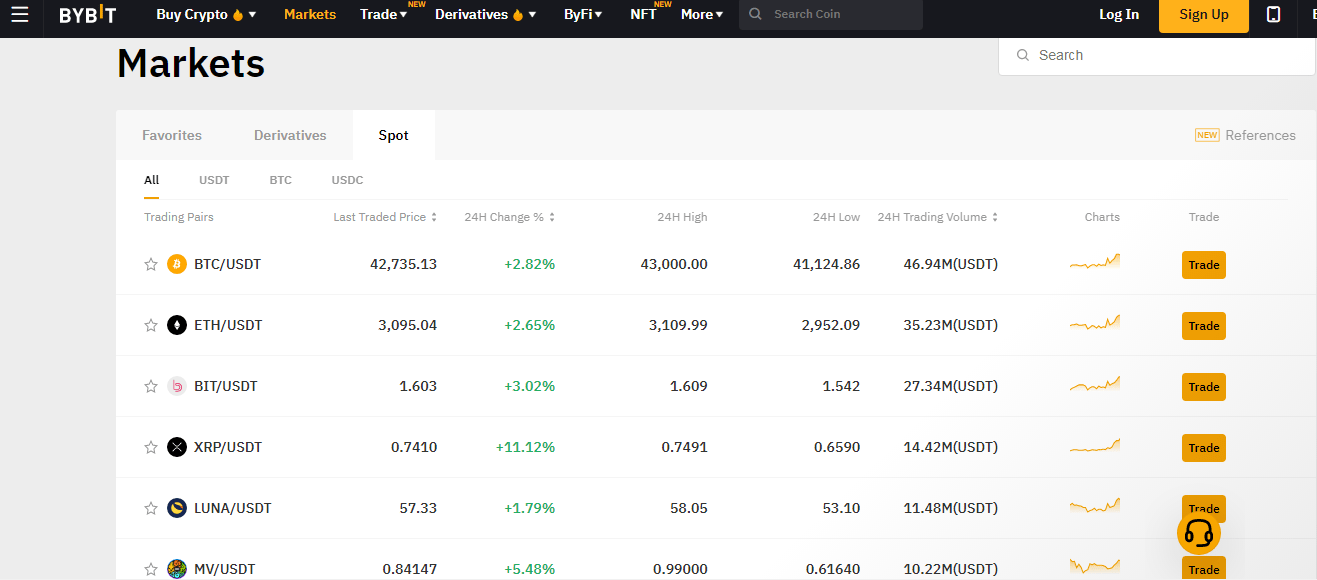Click the MV coin icon for MV/USDT
Image resolution: width=1317 pixels, height=580 pixels.
tap(177, 569)
